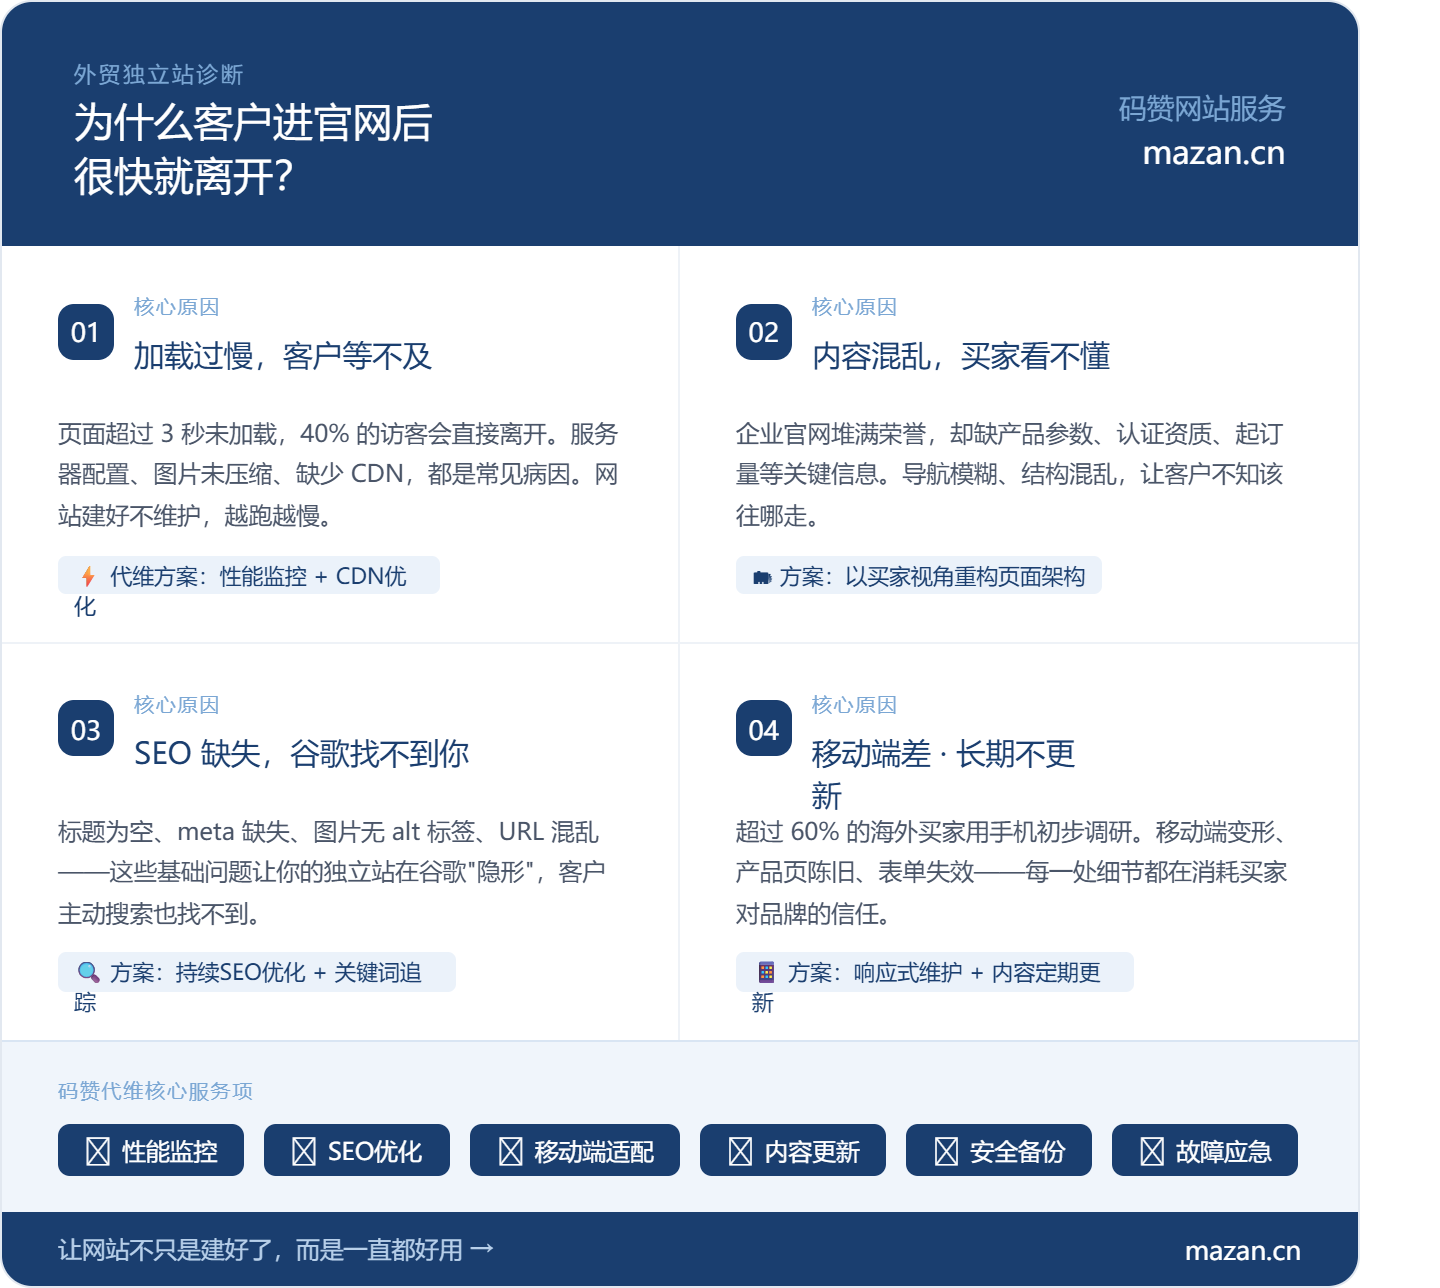Select the 内容更新 service button

[793, 1150]
